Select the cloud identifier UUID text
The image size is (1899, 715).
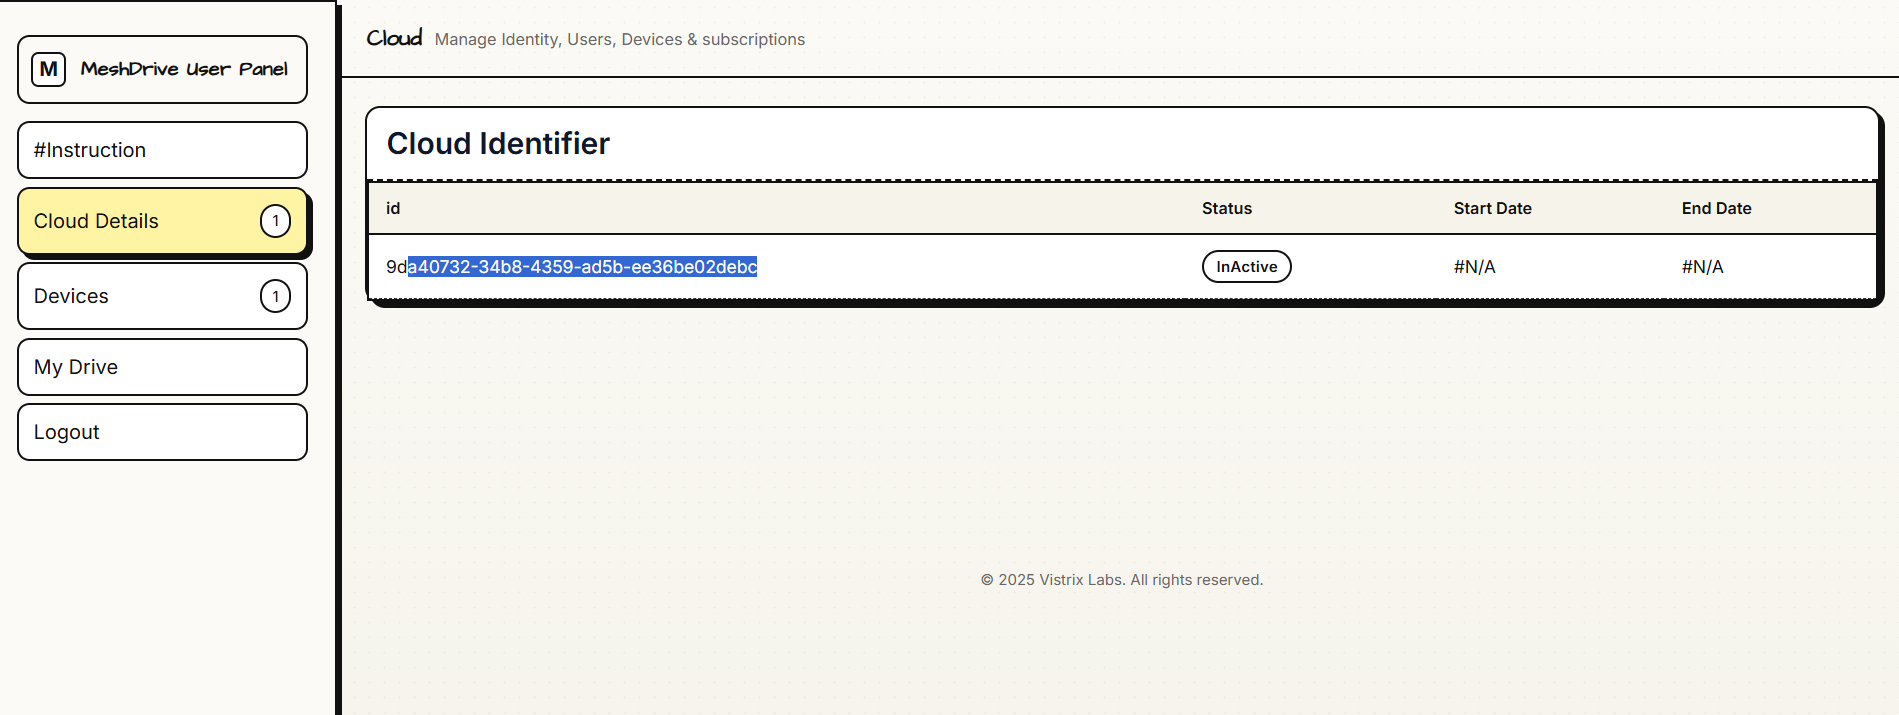pos(572,267)
